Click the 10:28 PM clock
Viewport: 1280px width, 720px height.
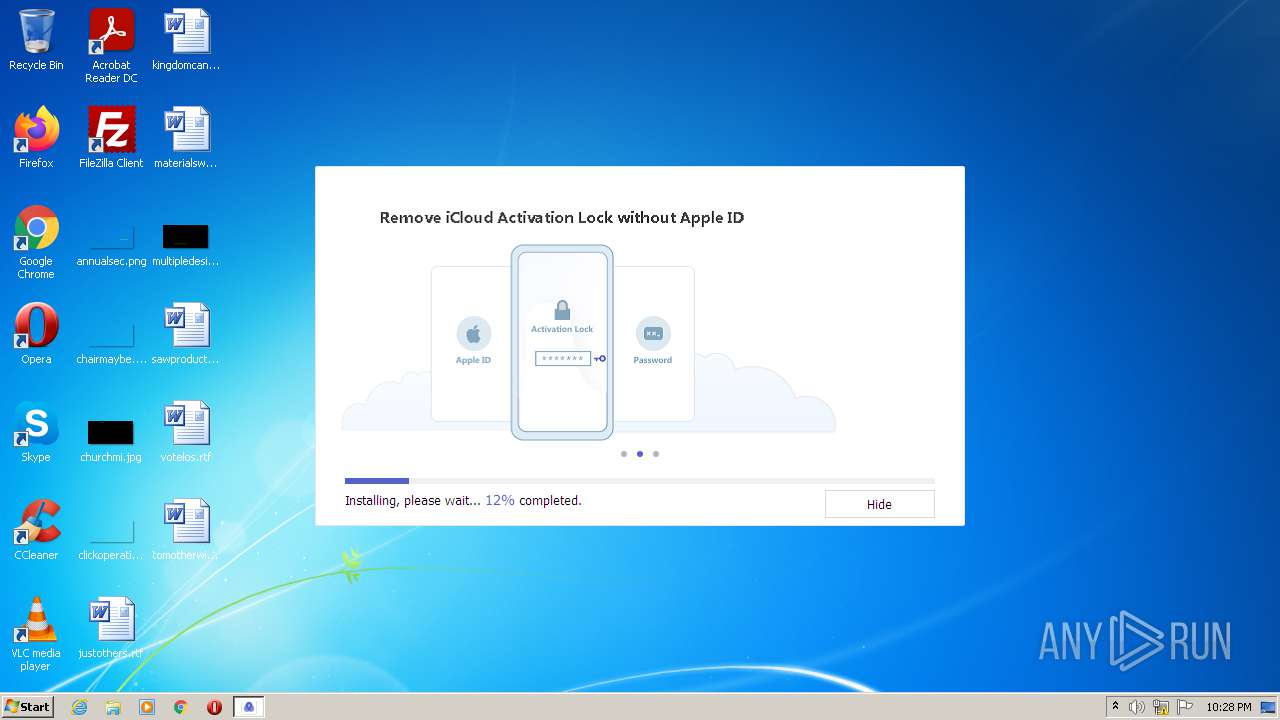tap(1229, 707)
